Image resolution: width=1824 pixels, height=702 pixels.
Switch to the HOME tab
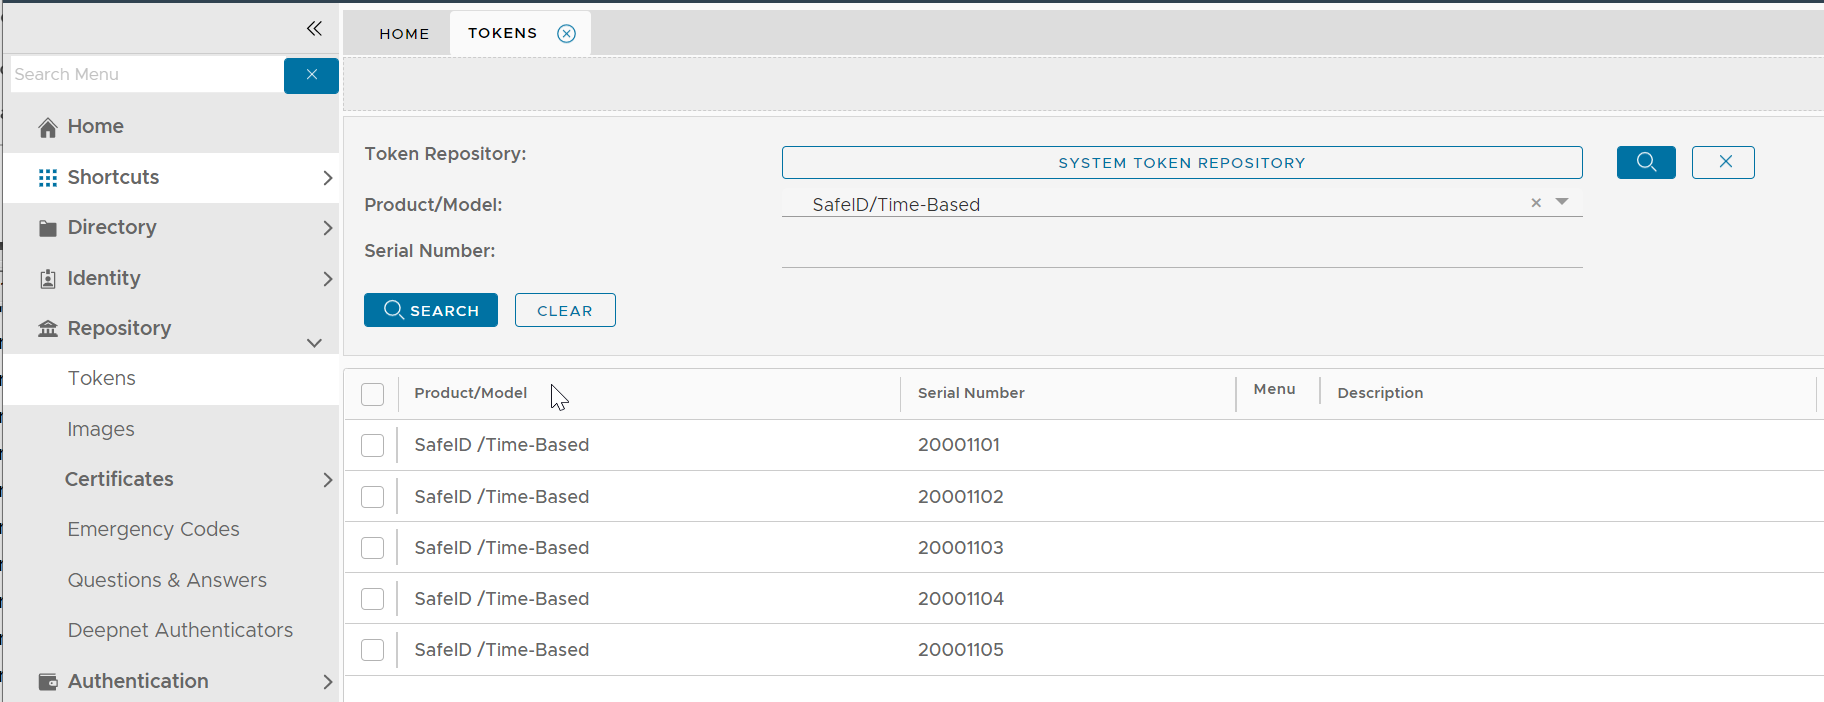404,34
